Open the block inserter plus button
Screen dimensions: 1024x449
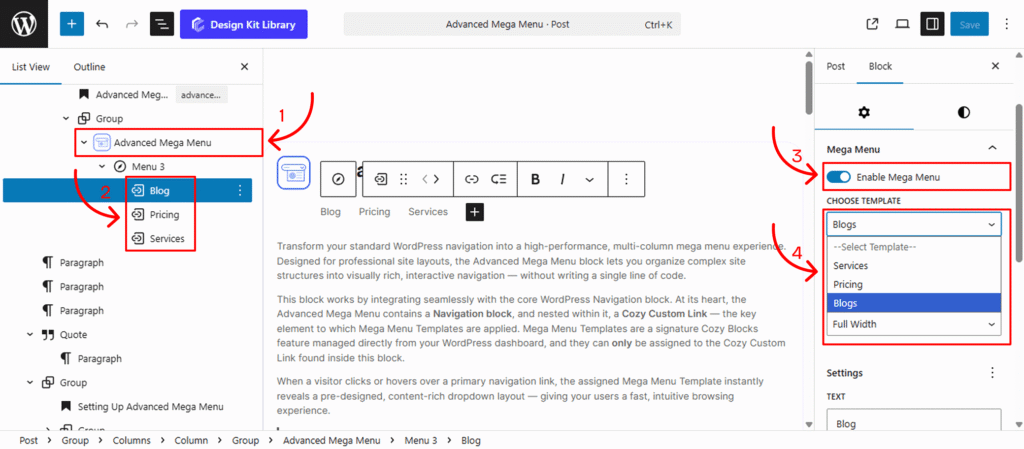pos(72,24)
